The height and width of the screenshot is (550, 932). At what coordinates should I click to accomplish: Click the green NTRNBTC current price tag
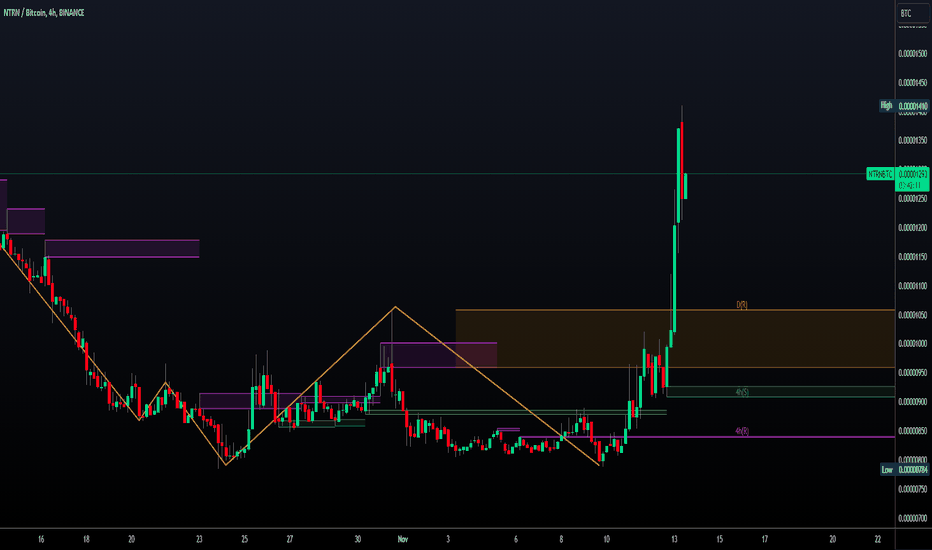[880, 174]
